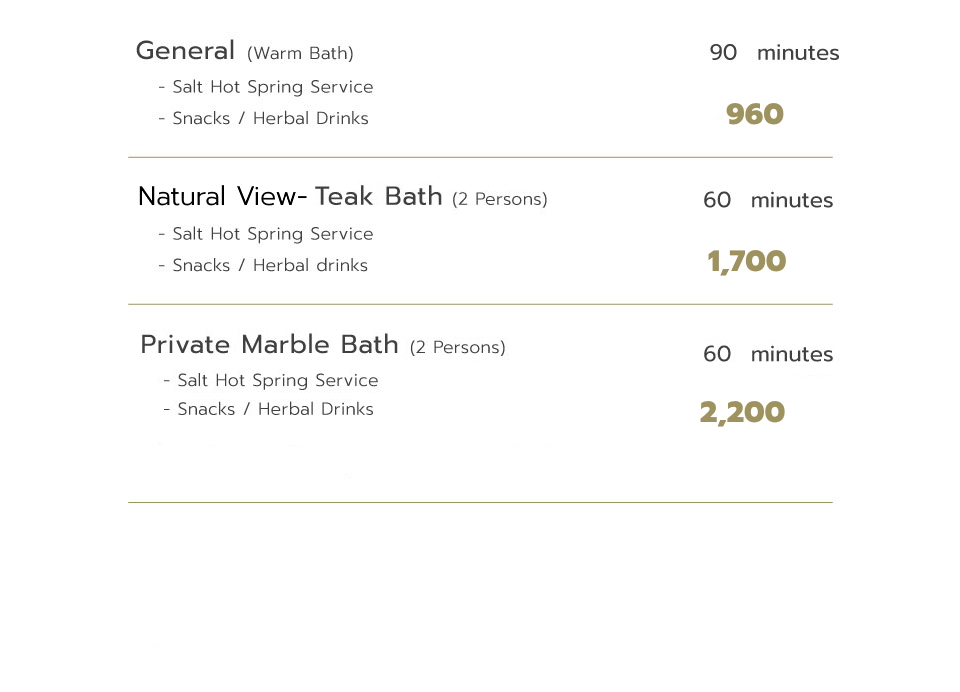
Task: Click Snacks / Herbal Drinks under Marble Bath
Action: point(268,409)
